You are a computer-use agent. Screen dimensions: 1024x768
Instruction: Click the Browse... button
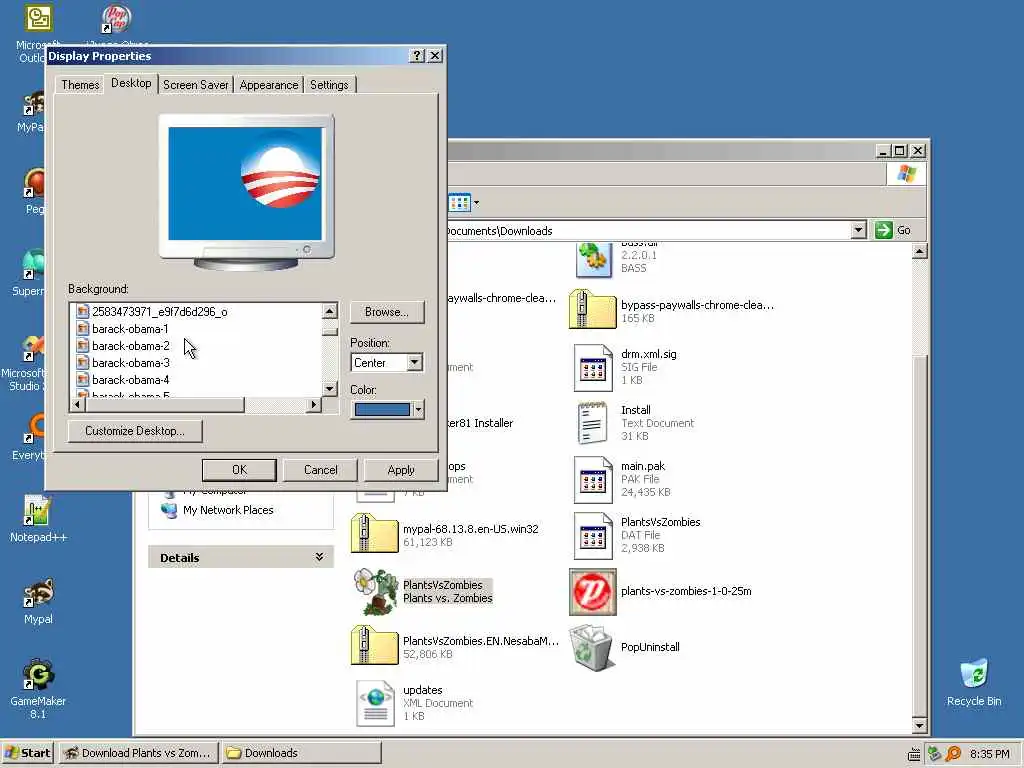tap(387, 312)
